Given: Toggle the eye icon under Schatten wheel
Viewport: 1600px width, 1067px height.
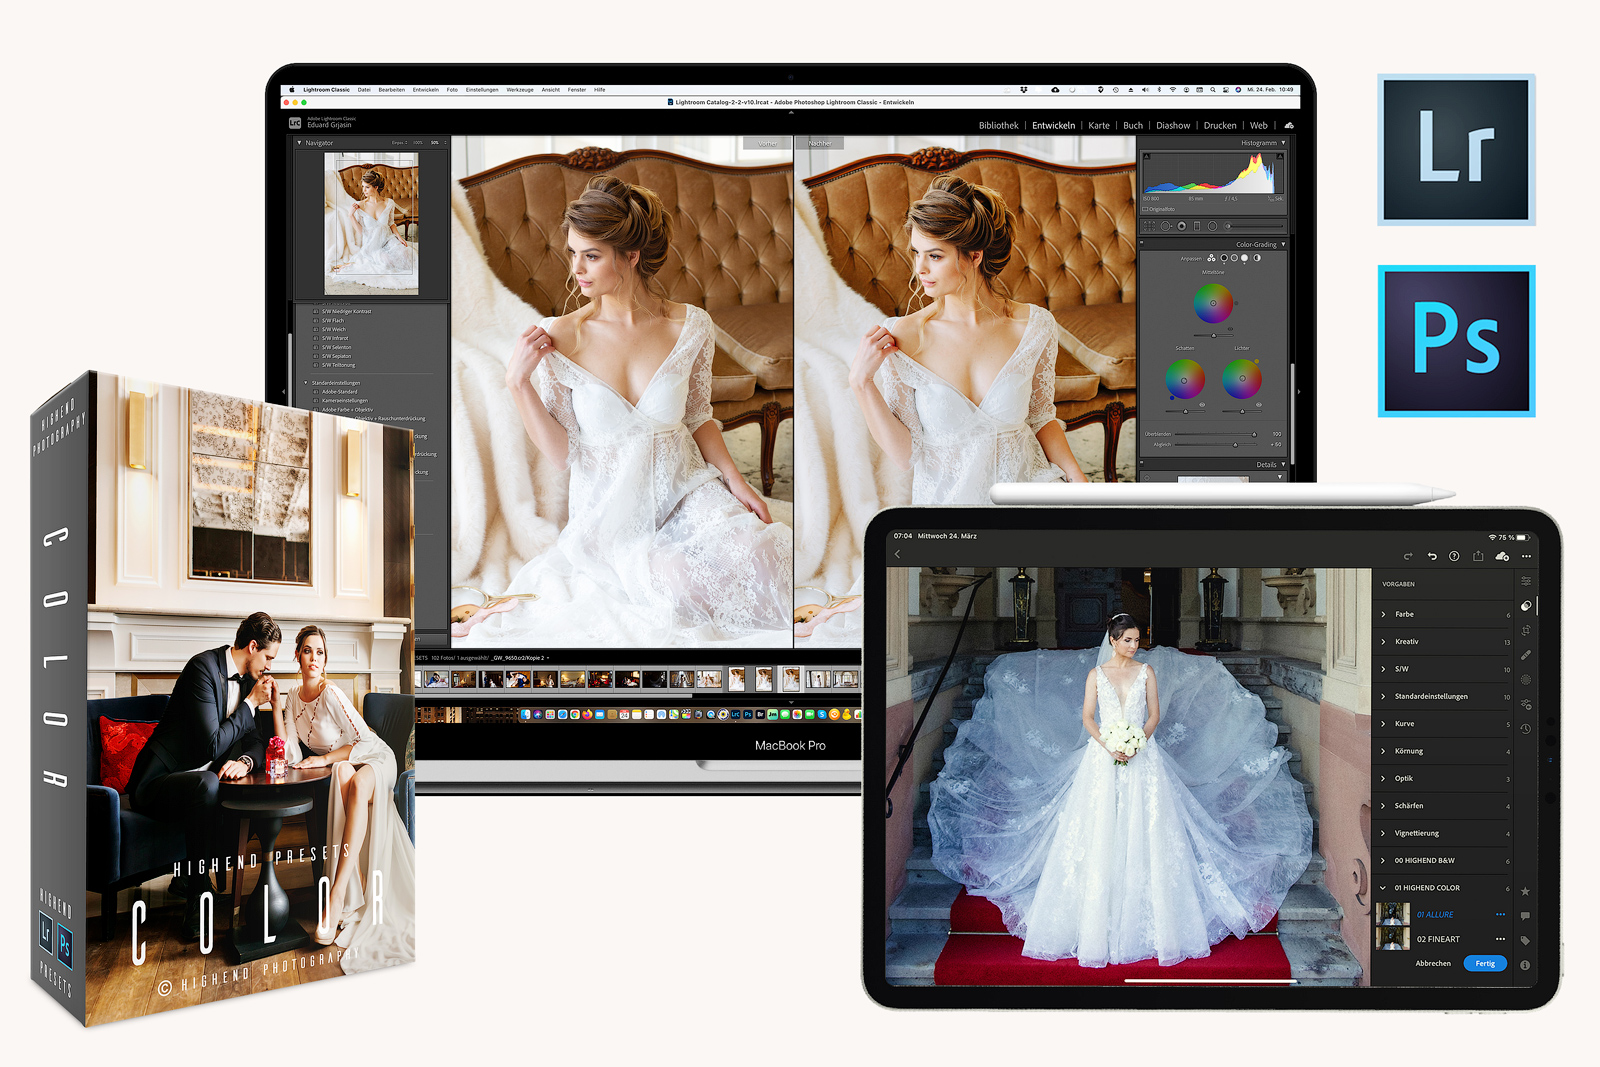Looking at the screenshot, I should pyautogui.click(x=1202, y=405).
